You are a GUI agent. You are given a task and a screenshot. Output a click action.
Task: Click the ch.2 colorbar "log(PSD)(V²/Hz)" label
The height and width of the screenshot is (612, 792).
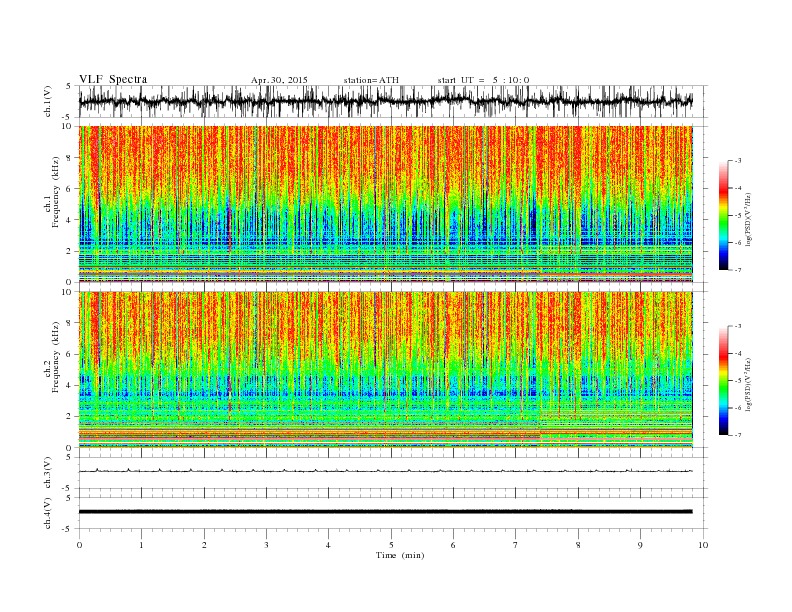point(750,383)
